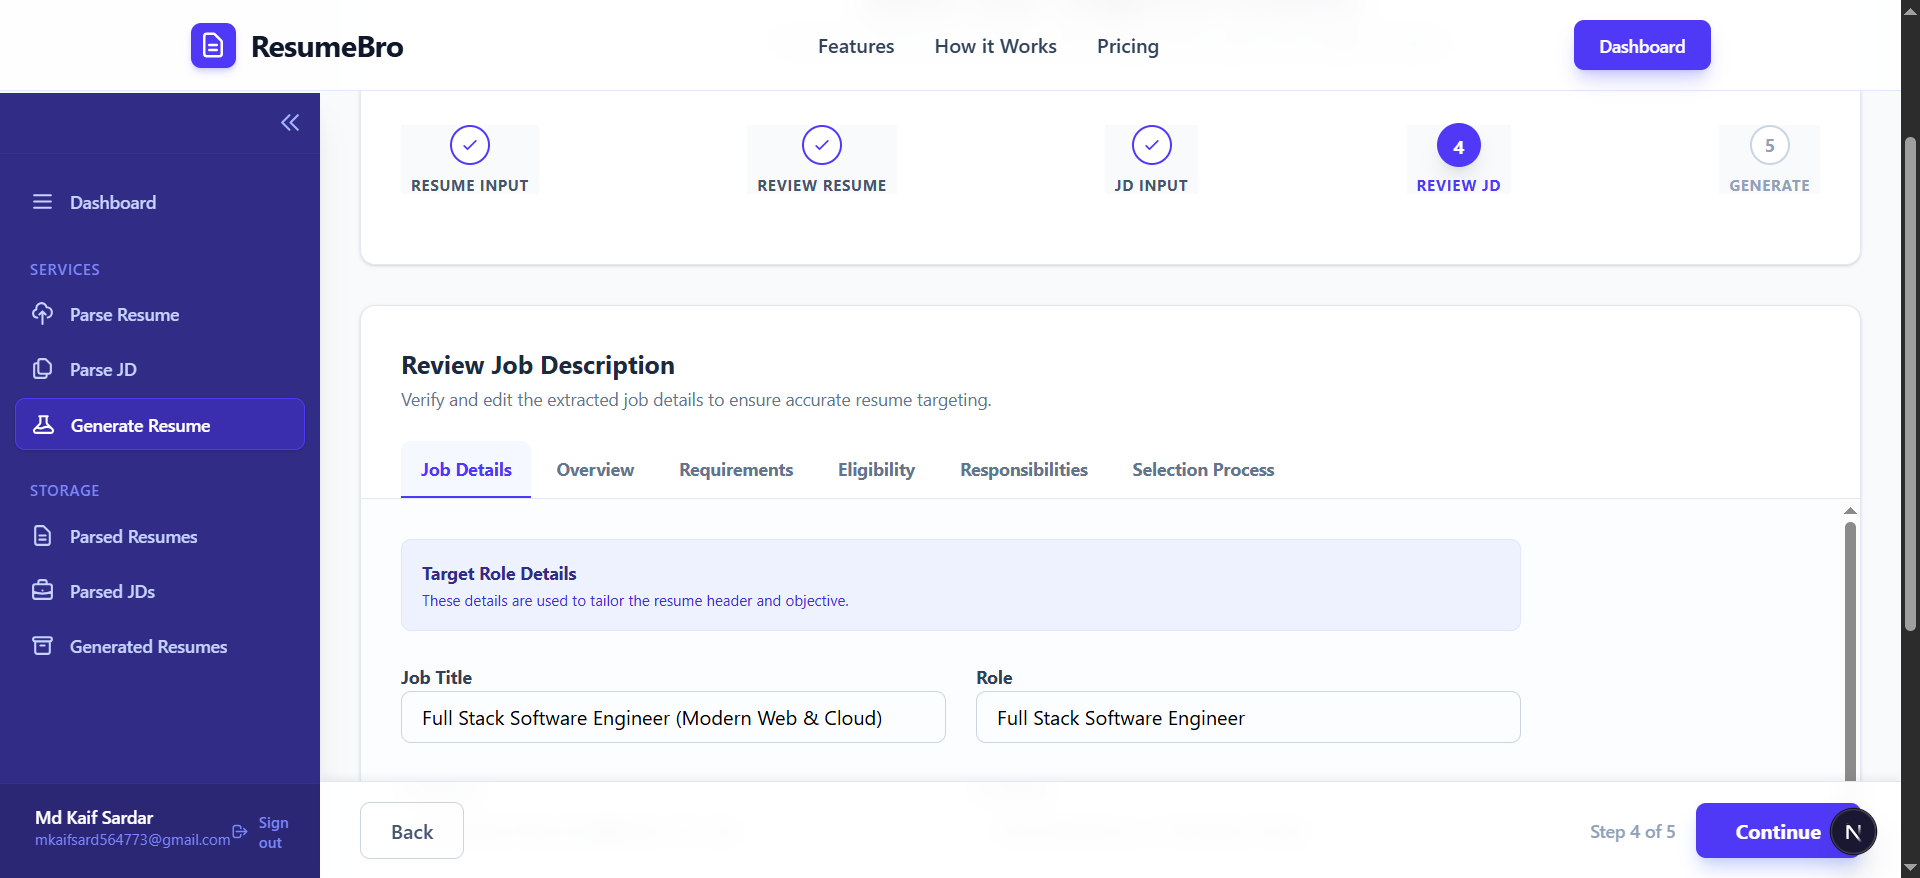Viewport: 1920px width, 878px height.
Task: Click the Back button
Action: pos(411,831)
